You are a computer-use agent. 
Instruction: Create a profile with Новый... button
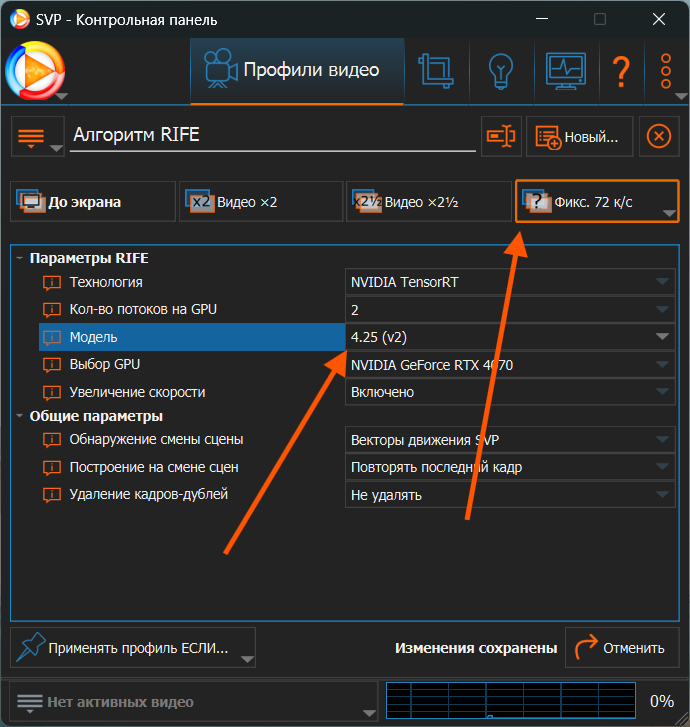(x=579, y=136)
